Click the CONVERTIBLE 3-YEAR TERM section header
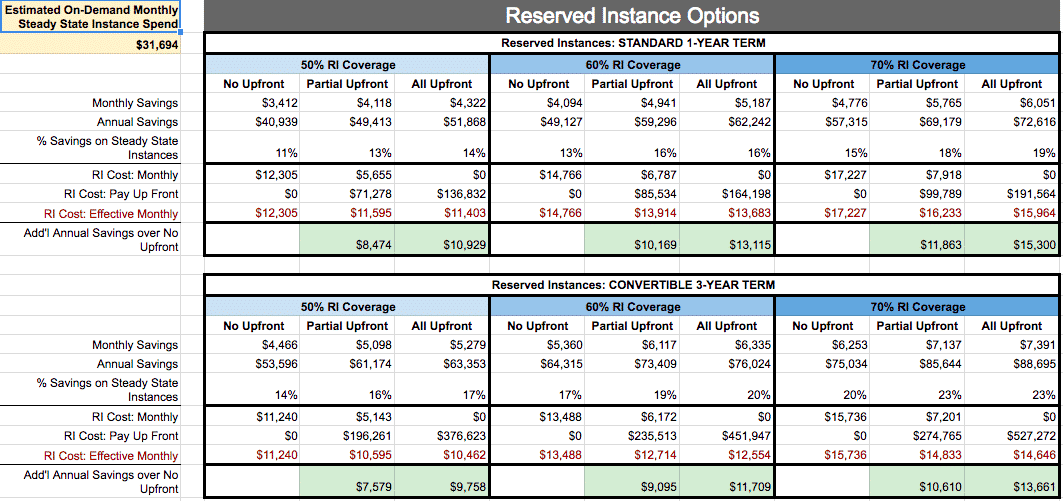 (x=632, y=285)
